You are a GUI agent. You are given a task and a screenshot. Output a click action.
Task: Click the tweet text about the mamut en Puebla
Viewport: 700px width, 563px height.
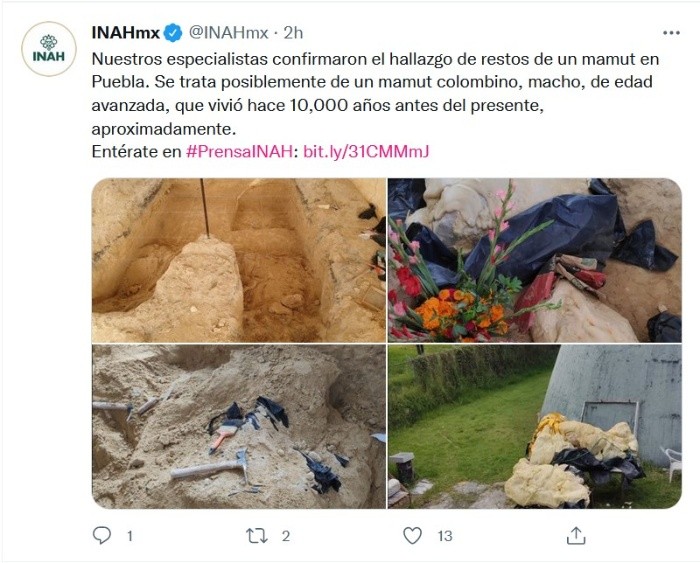point(375,94)
